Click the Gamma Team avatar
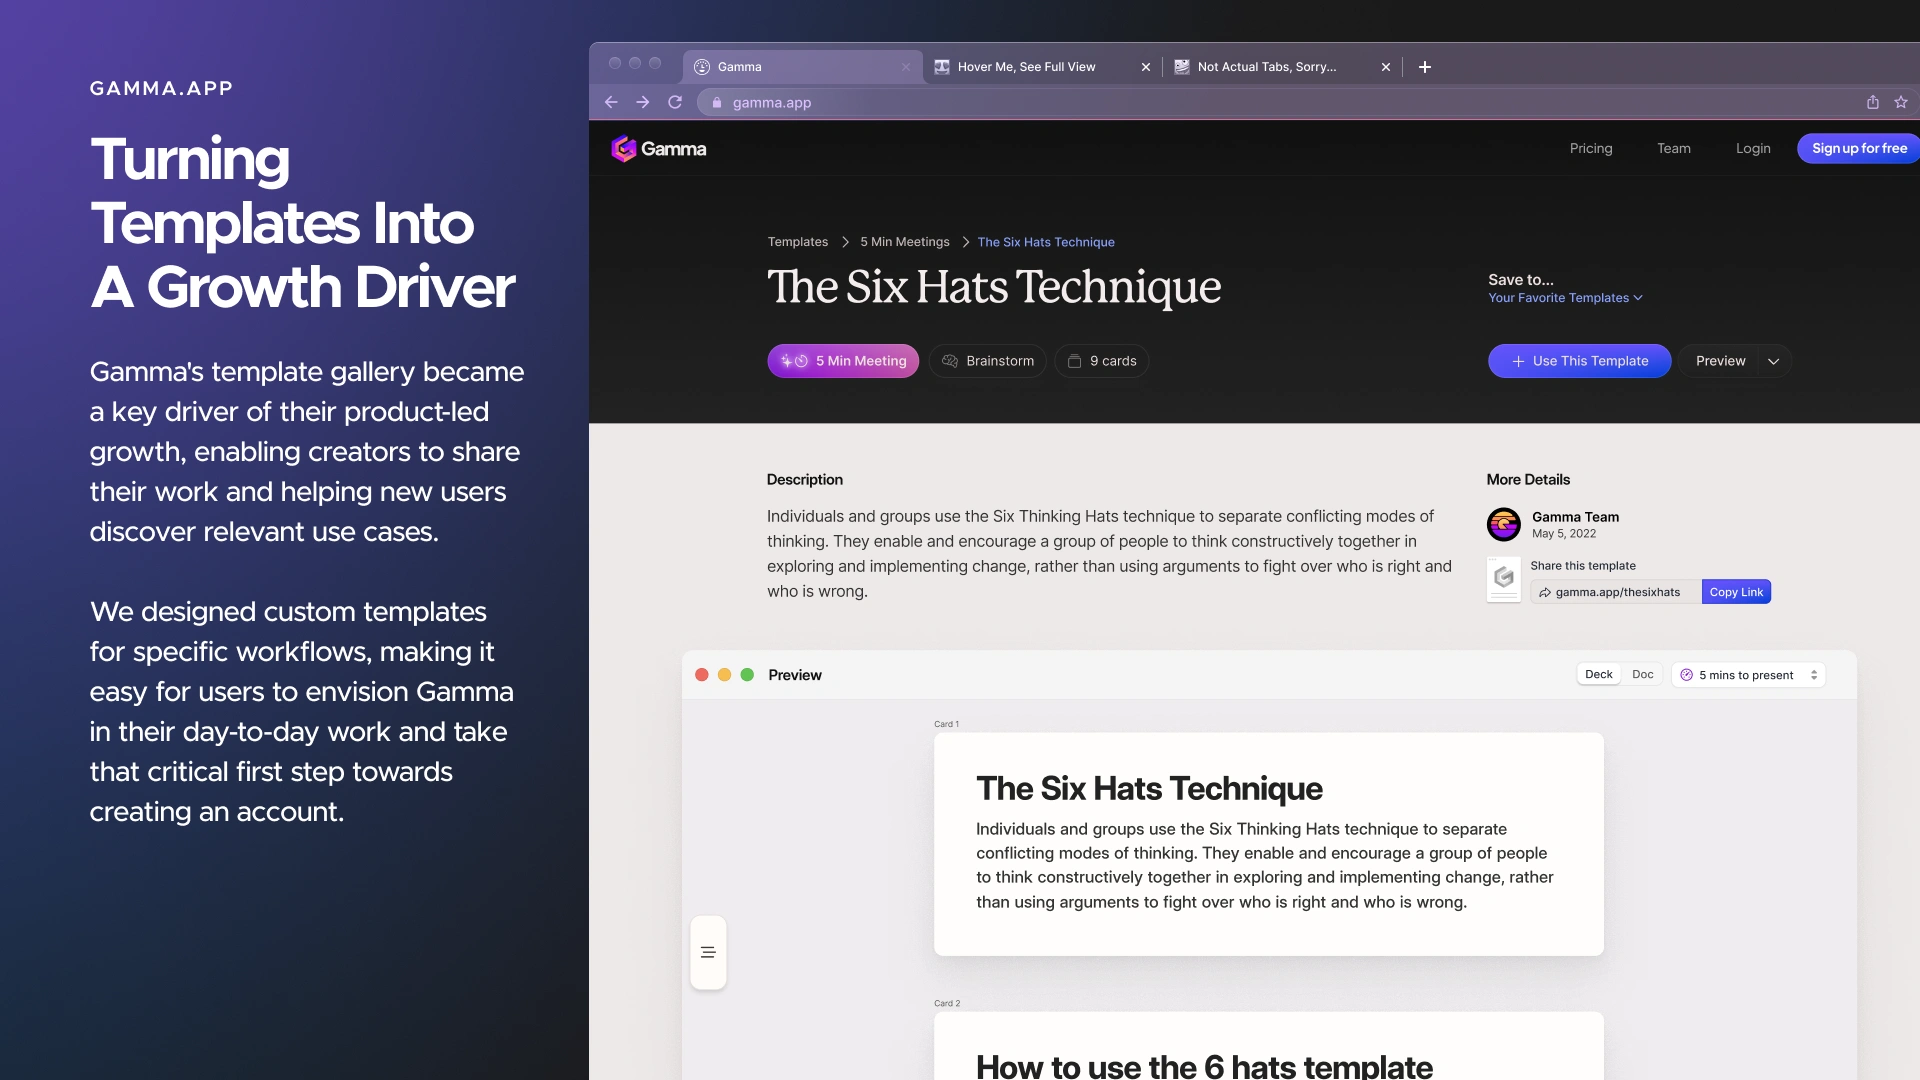This screenshot has height=1080, width=1920. click(1504, 524)
